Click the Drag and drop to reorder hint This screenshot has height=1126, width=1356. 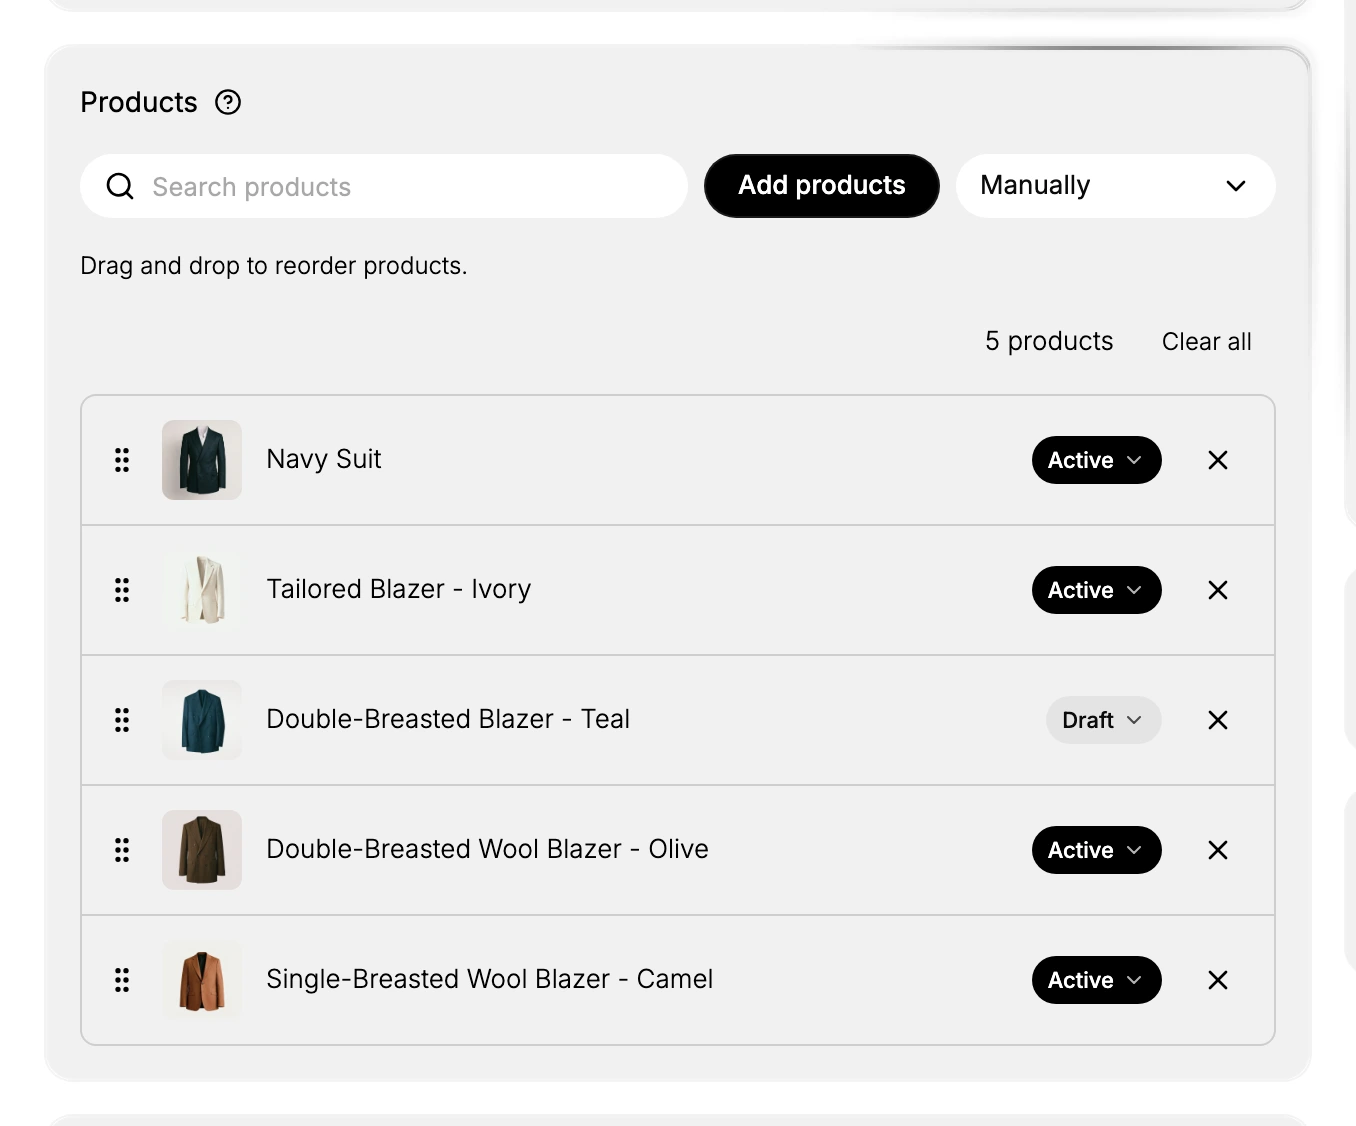pyautogui.click(x=274, y=266)
